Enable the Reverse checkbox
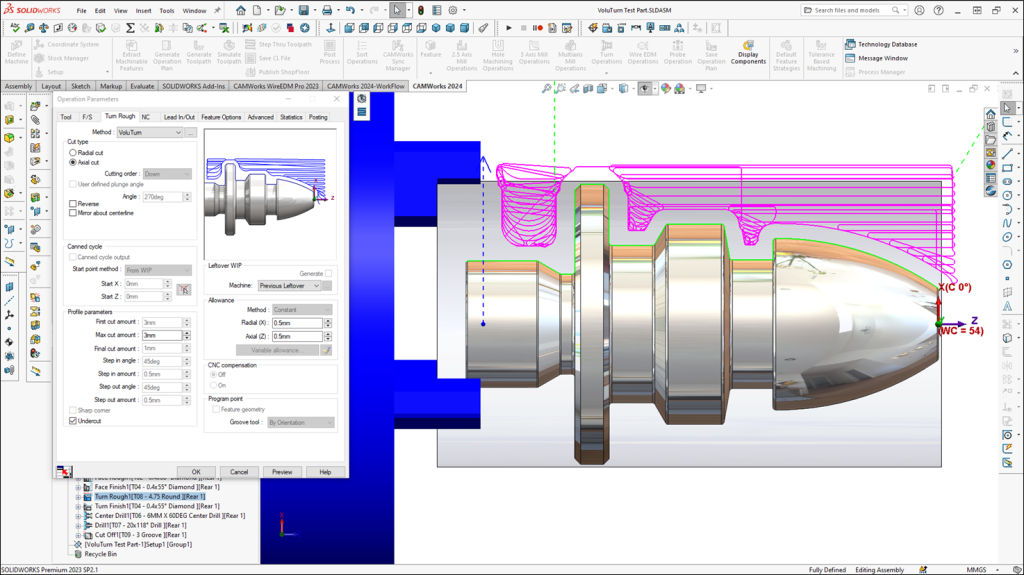This screenshot has width=1024, height=575. [x=73, y=204]
